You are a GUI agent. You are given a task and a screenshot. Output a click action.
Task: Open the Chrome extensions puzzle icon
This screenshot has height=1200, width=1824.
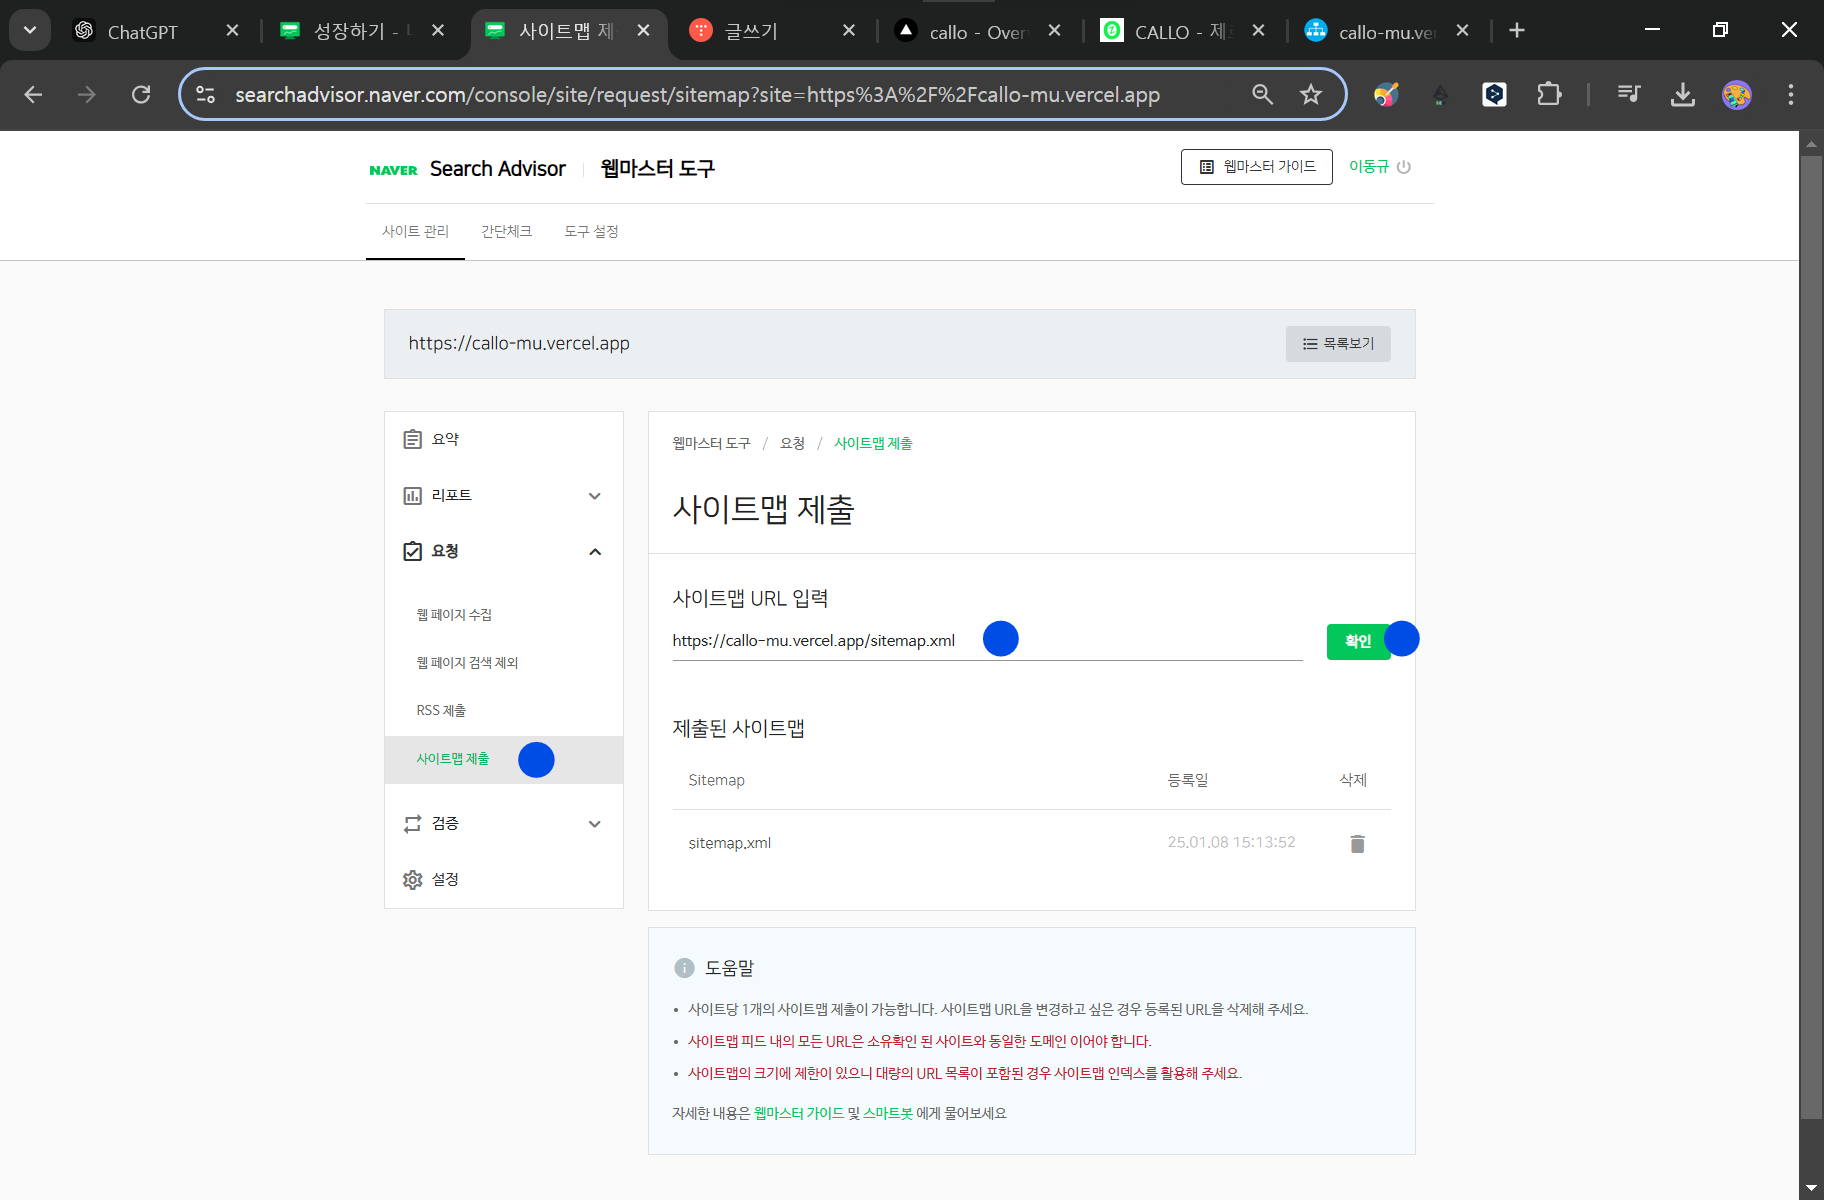(1549, 94)
